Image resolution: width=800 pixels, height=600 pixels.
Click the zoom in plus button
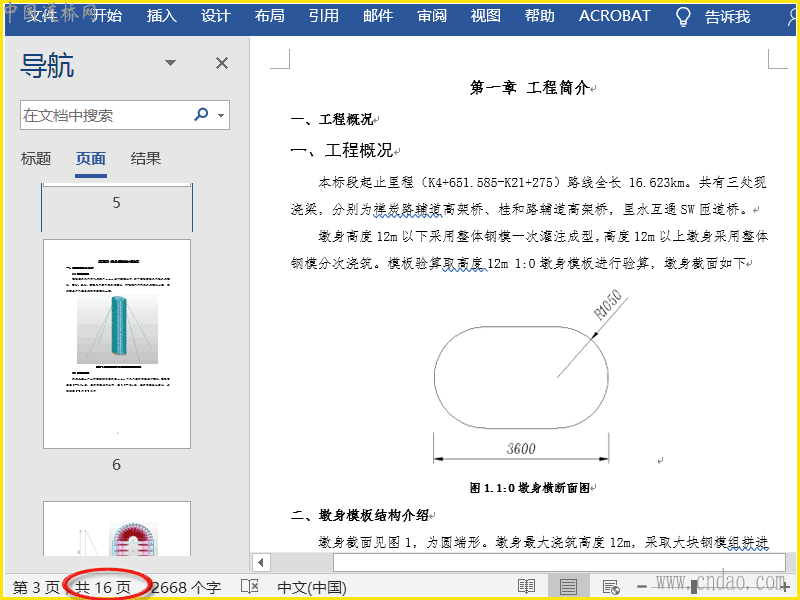tap(786, 587)
